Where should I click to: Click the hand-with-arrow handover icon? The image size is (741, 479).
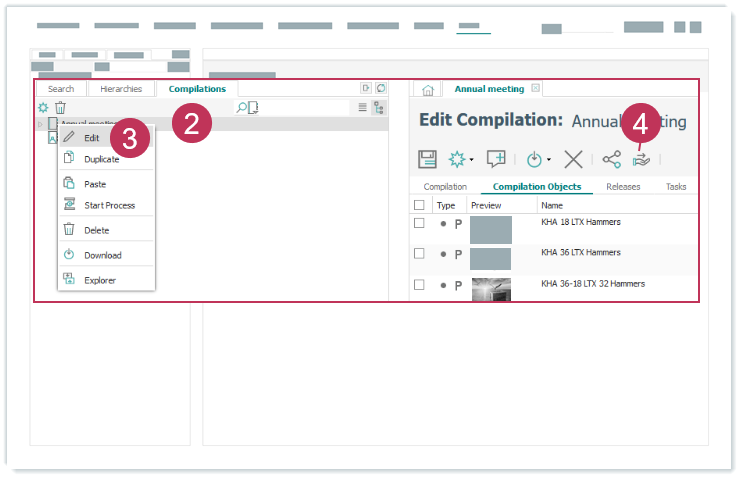[x=641, y=159]
